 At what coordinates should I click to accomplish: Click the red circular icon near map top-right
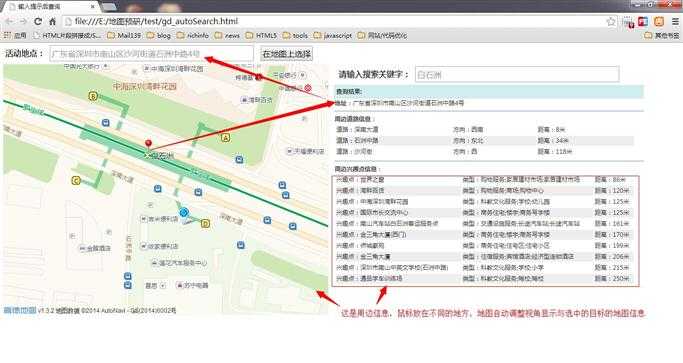(308, 88)
